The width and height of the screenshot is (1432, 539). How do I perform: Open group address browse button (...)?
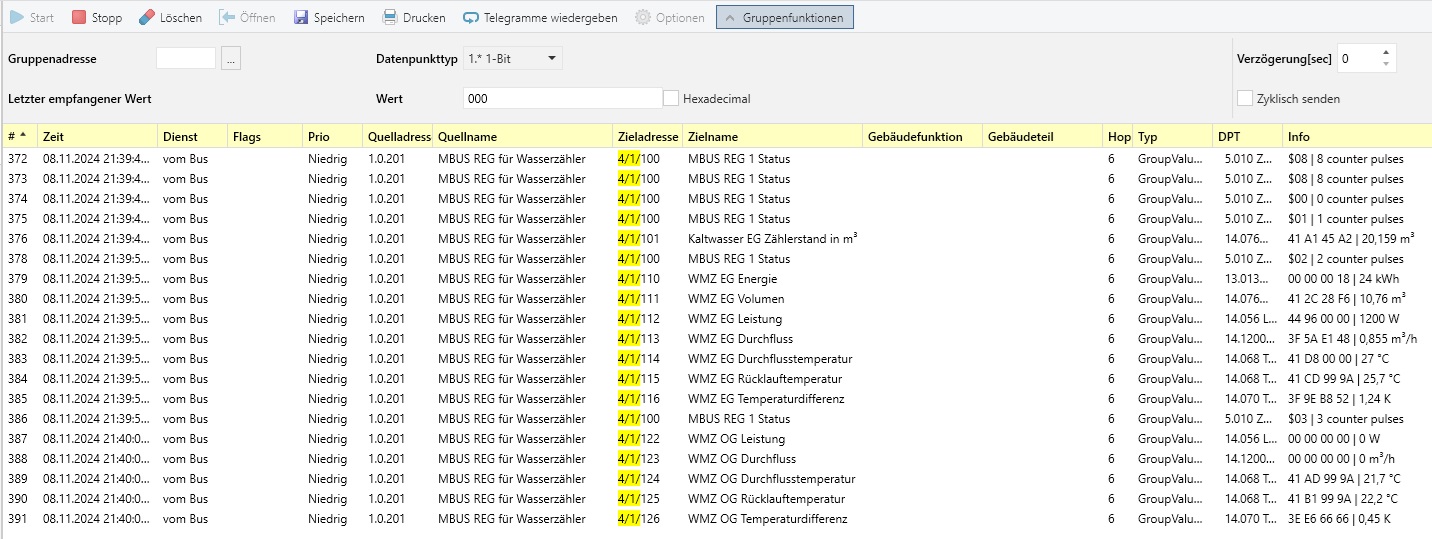click(231, 59)
